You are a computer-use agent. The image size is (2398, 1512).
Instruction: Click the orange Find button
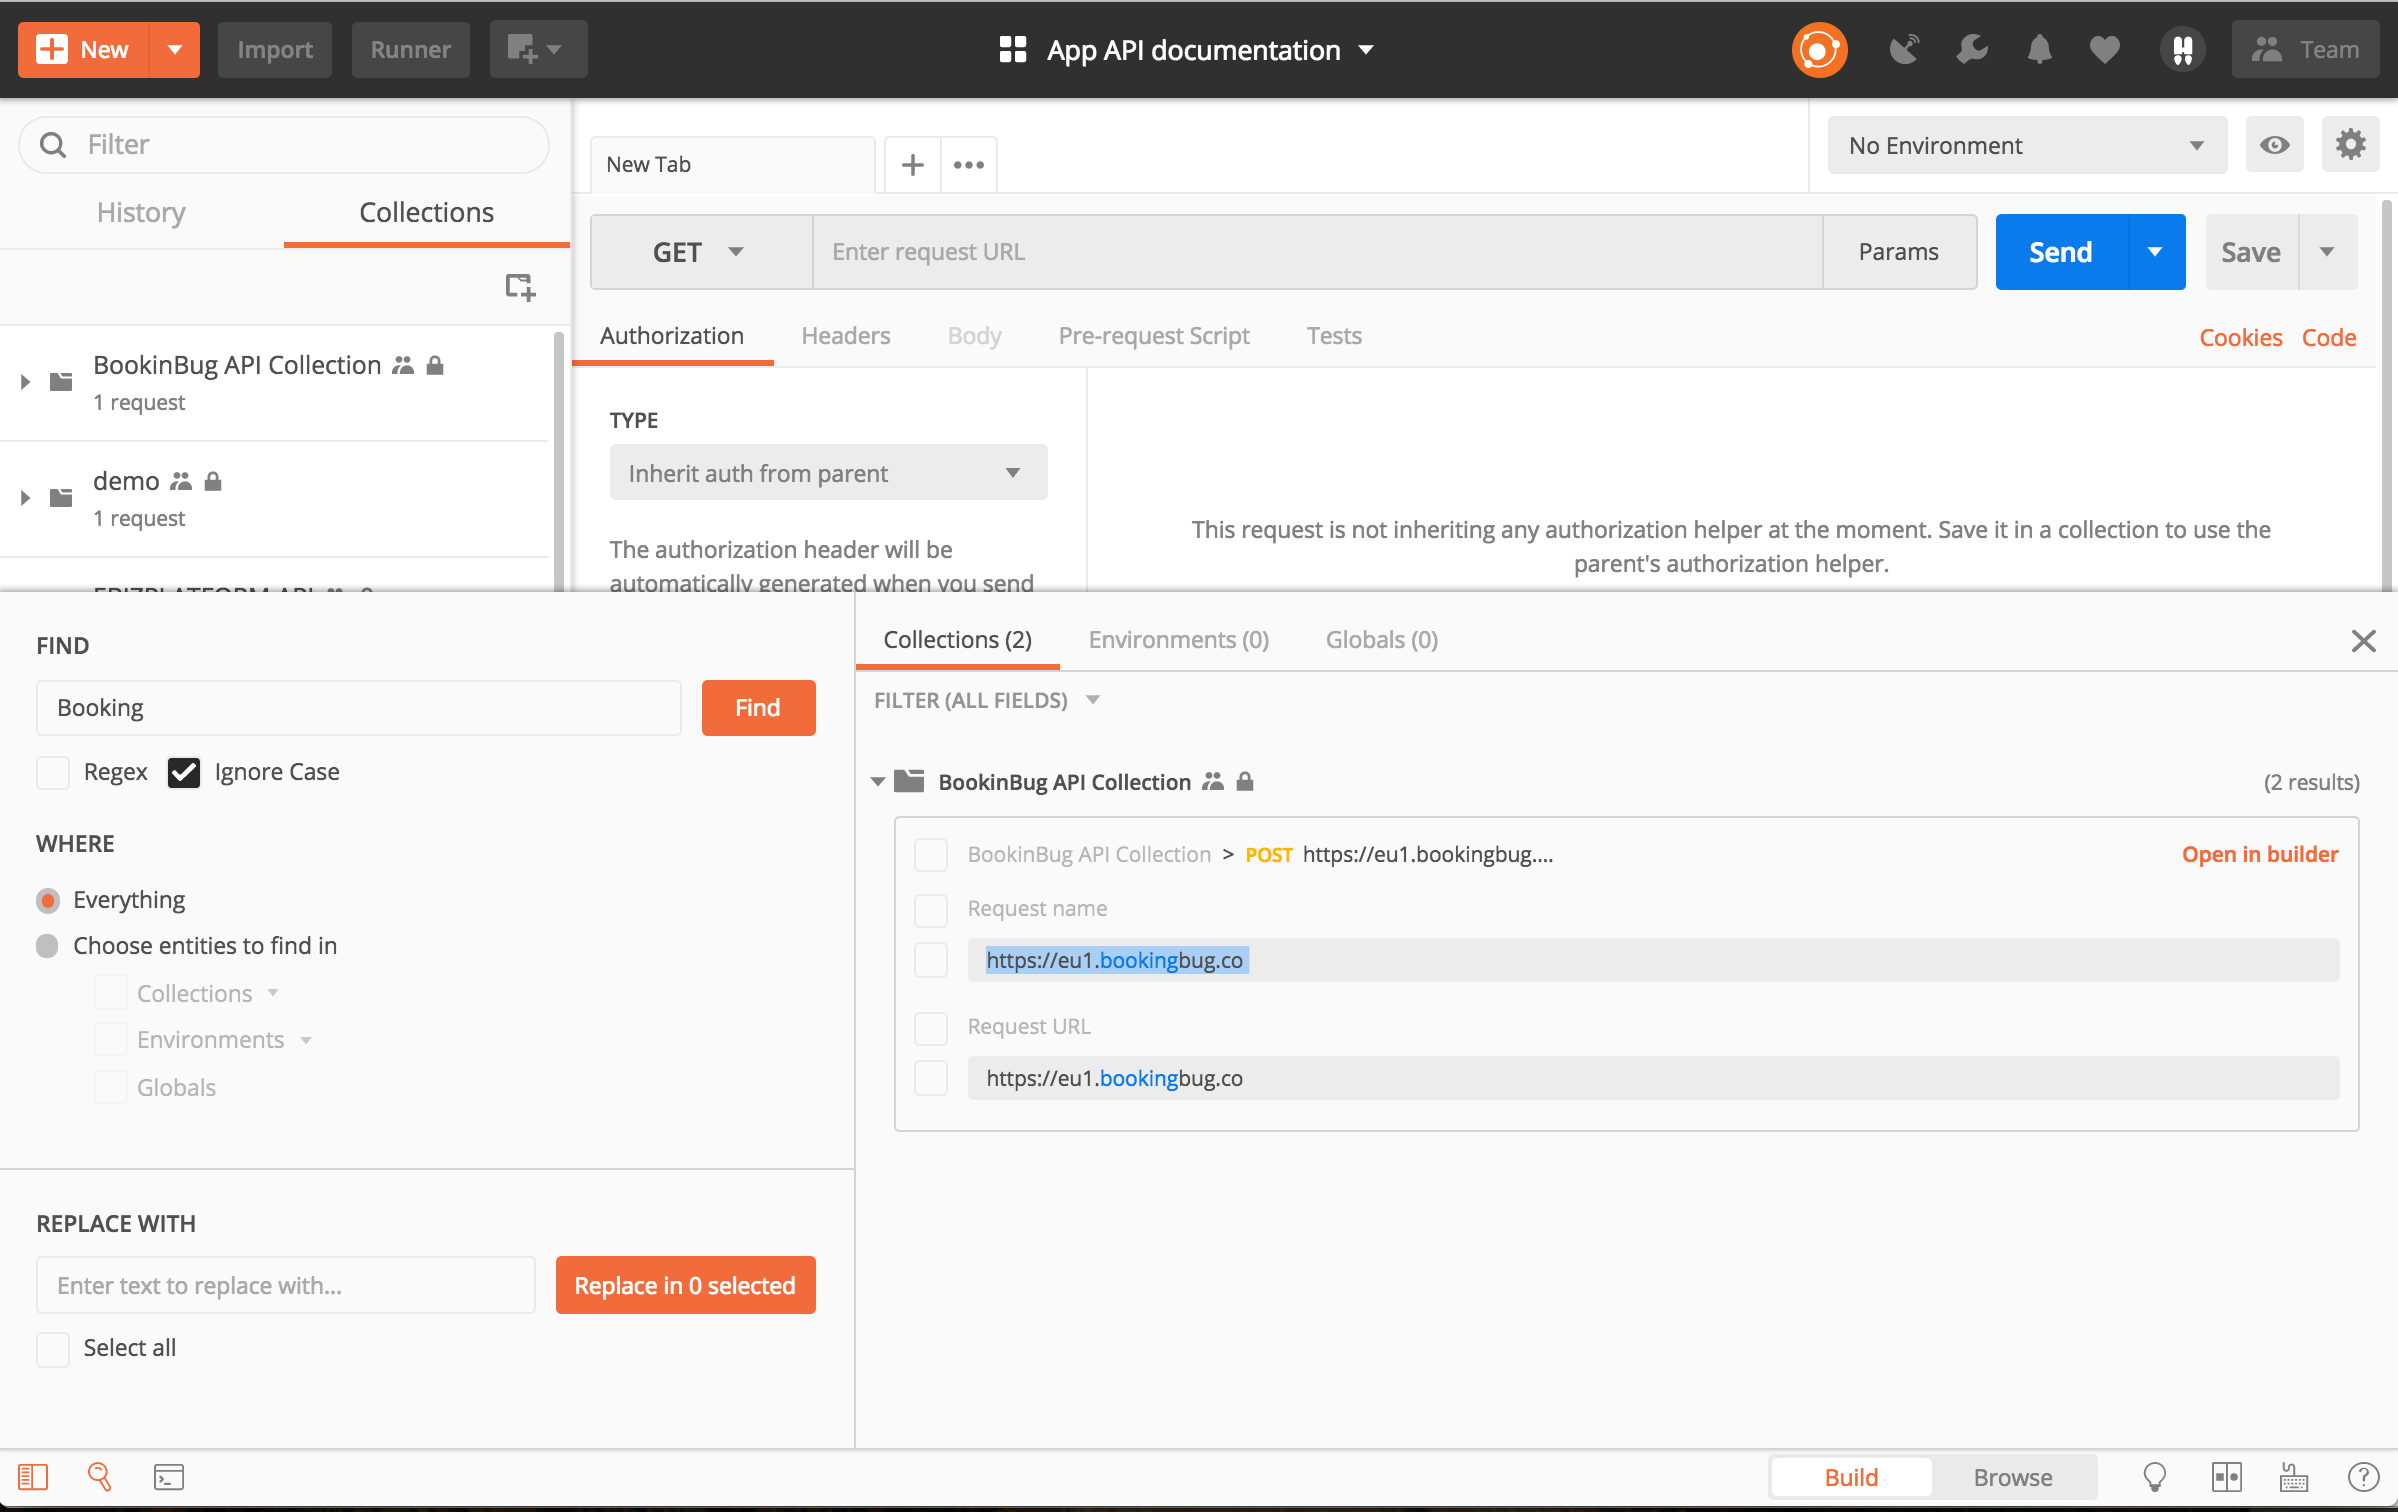point(758,708)
